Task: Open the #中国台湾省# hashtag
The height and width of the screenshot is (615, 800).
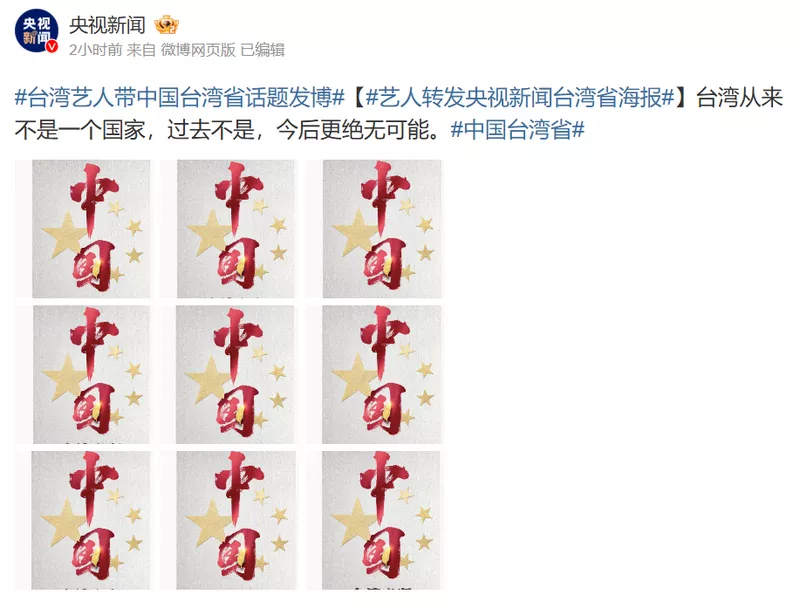Action: [517, 130]
